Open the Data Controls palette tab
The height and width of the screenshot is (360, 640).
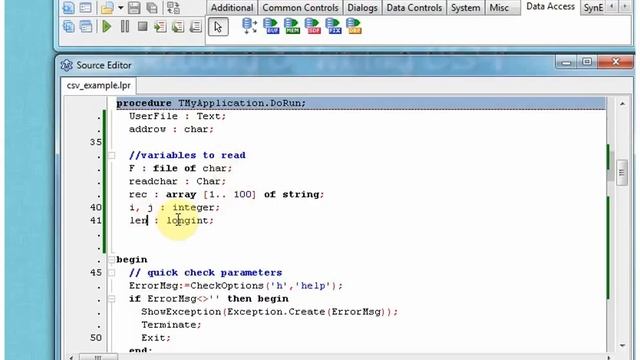tap(414, 8)
